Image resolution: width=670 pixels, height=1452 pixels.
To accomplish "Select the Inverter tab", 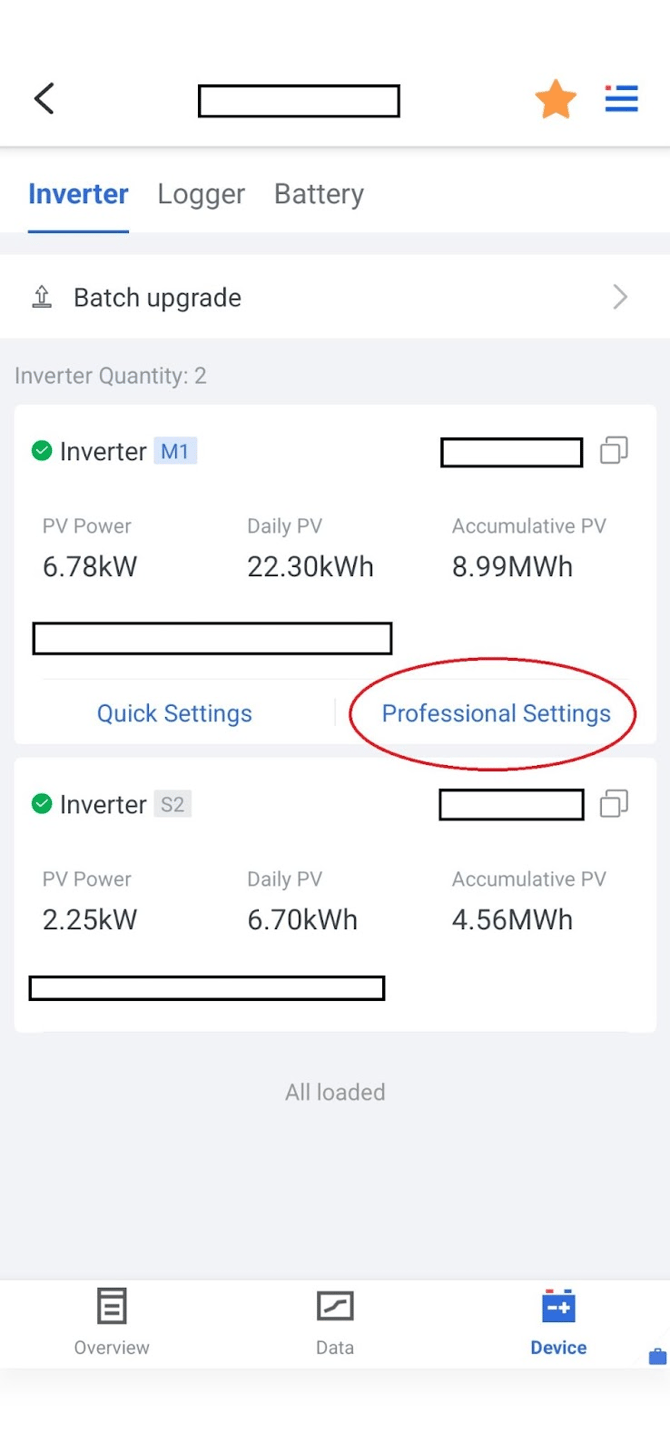I will [x=78, y=194].
